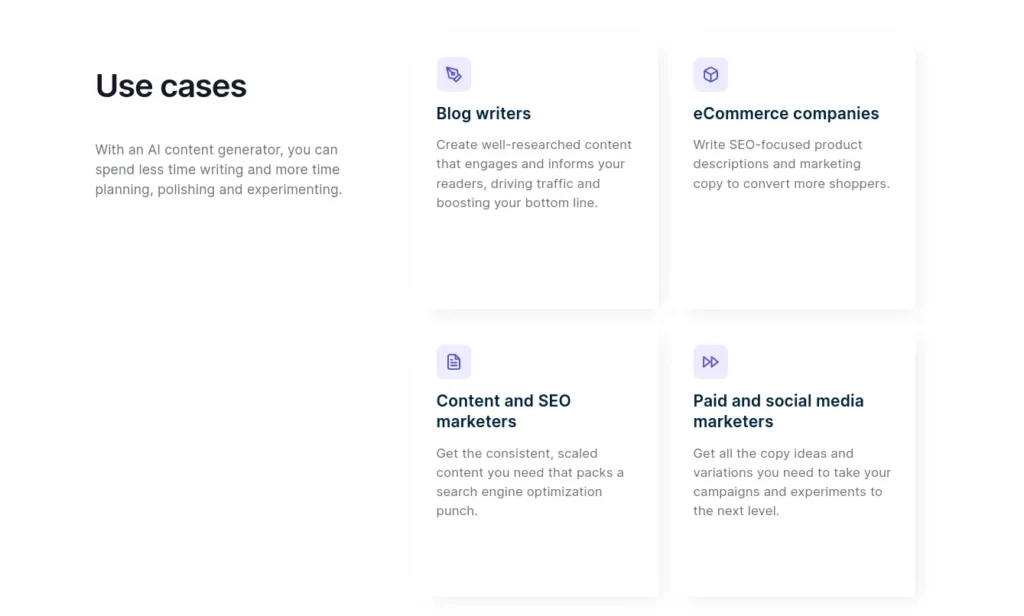Open the eCommerce companies heading
The image size is (1024, 616).
point(786,114)
